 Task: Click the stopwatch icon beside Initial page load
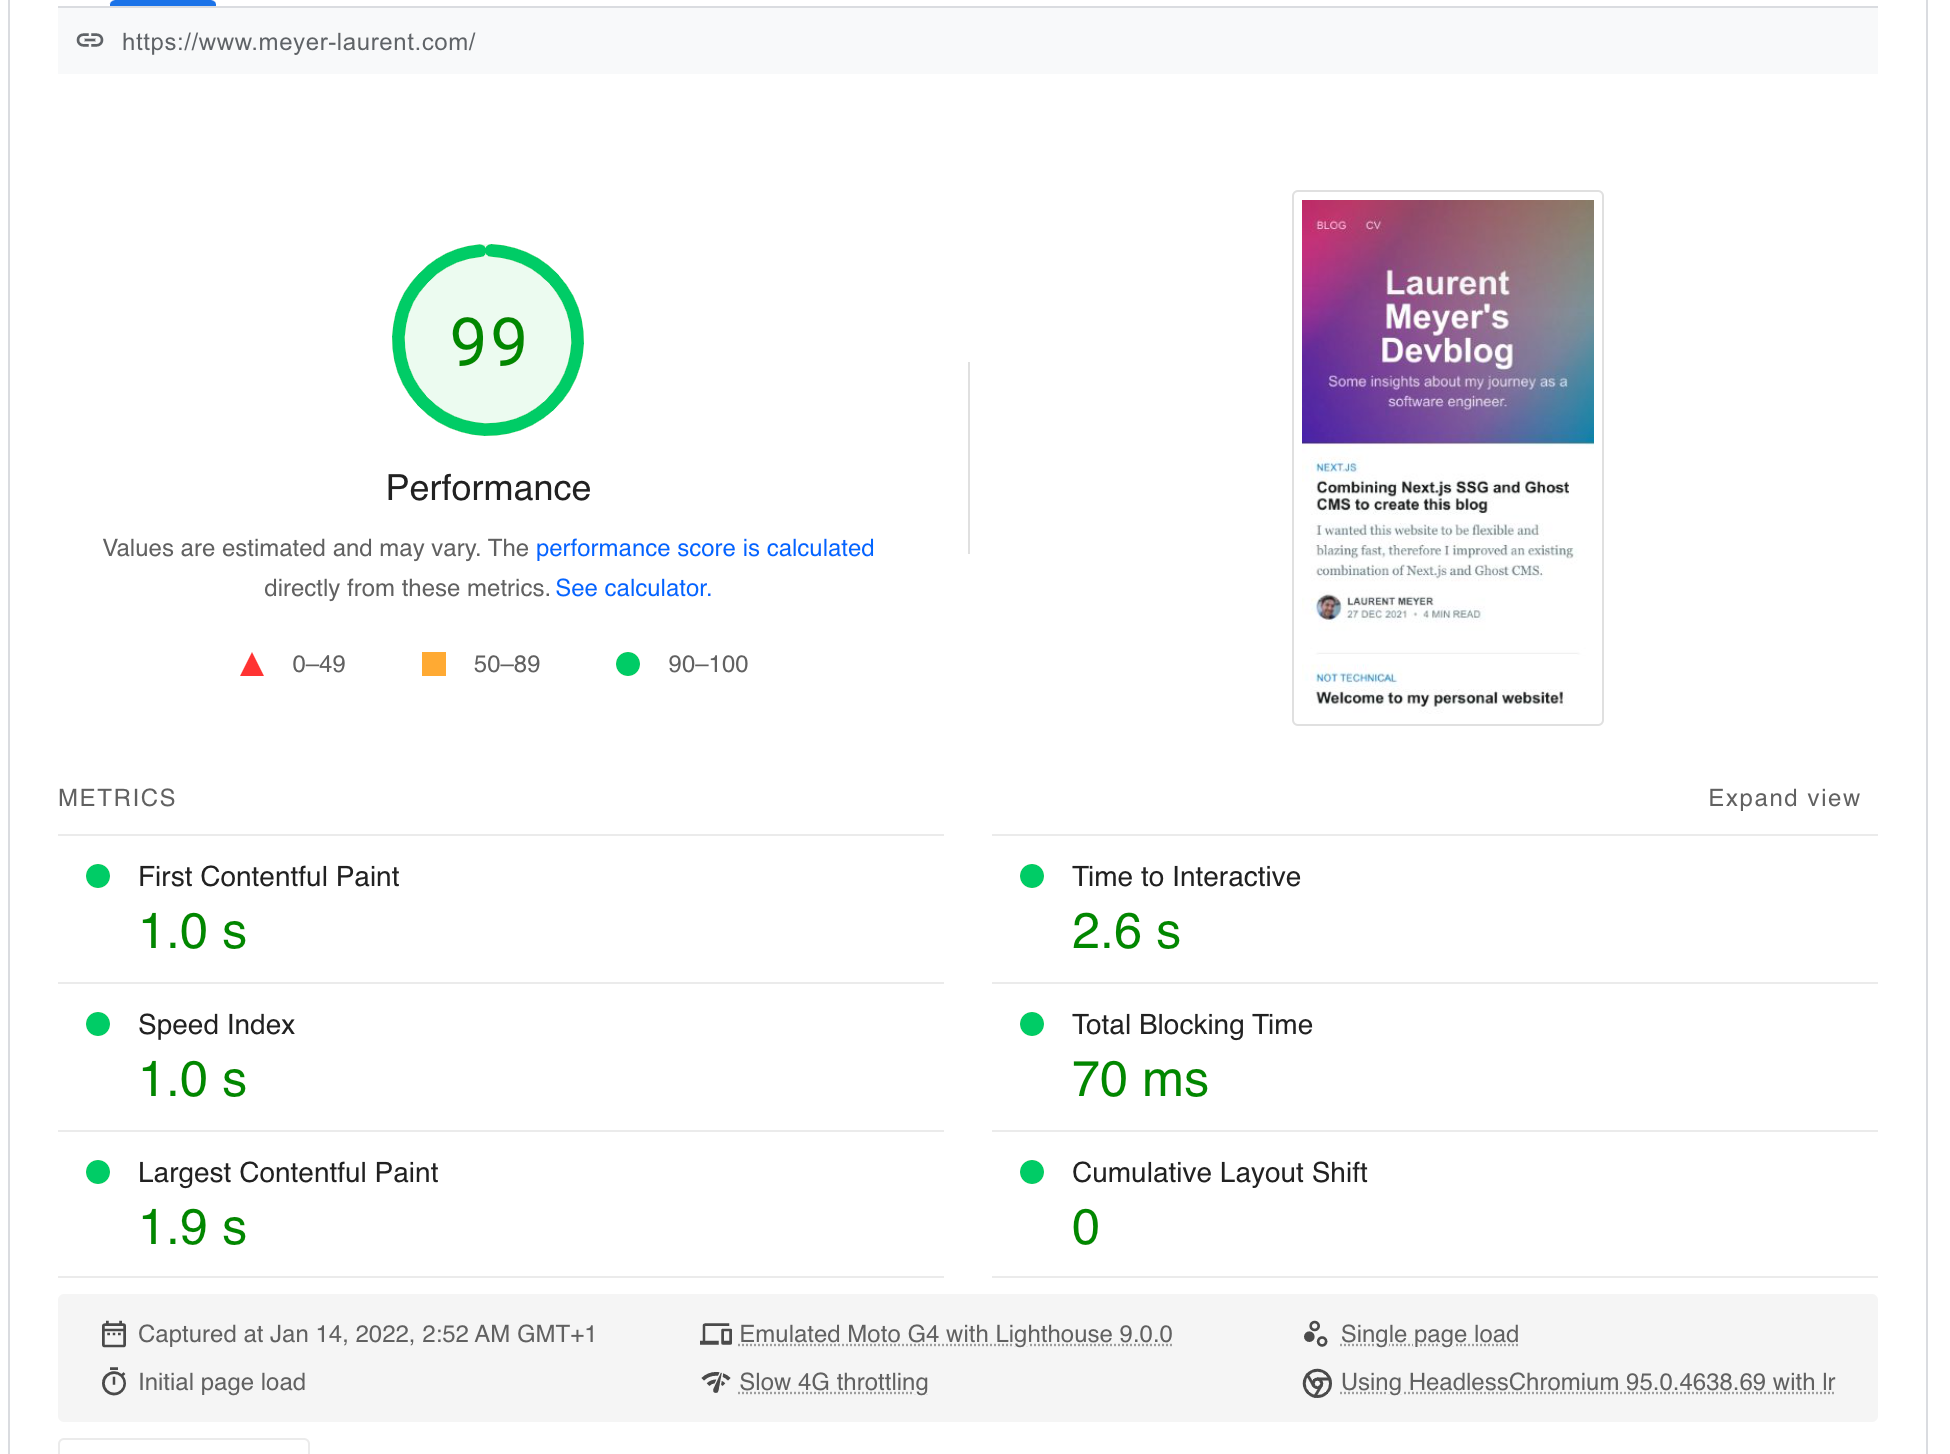(114, 1382)
